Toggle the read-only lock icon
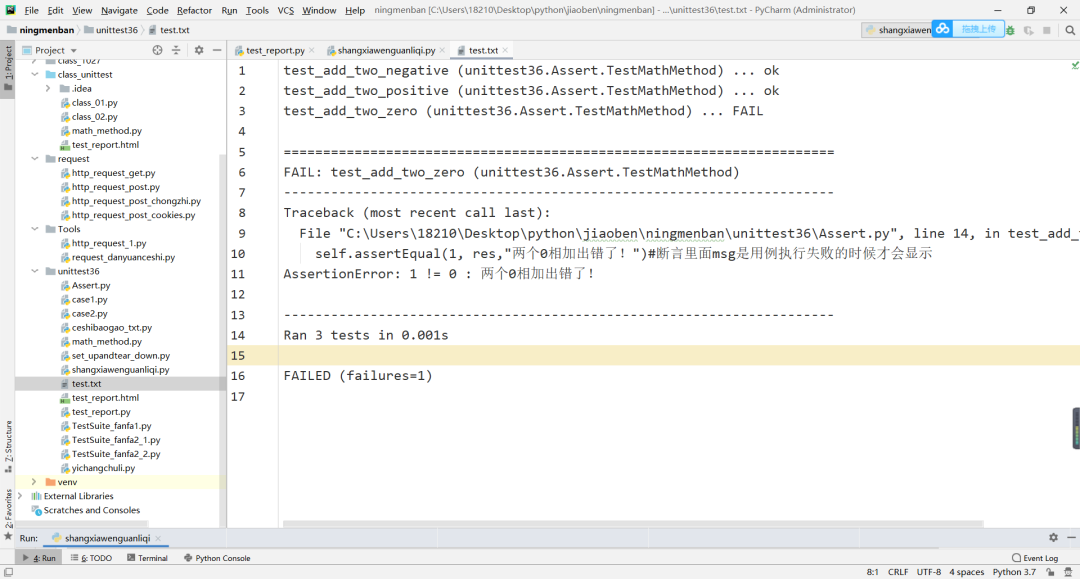Viewport: 1080px width, 579px height. tap(1050, 572)
